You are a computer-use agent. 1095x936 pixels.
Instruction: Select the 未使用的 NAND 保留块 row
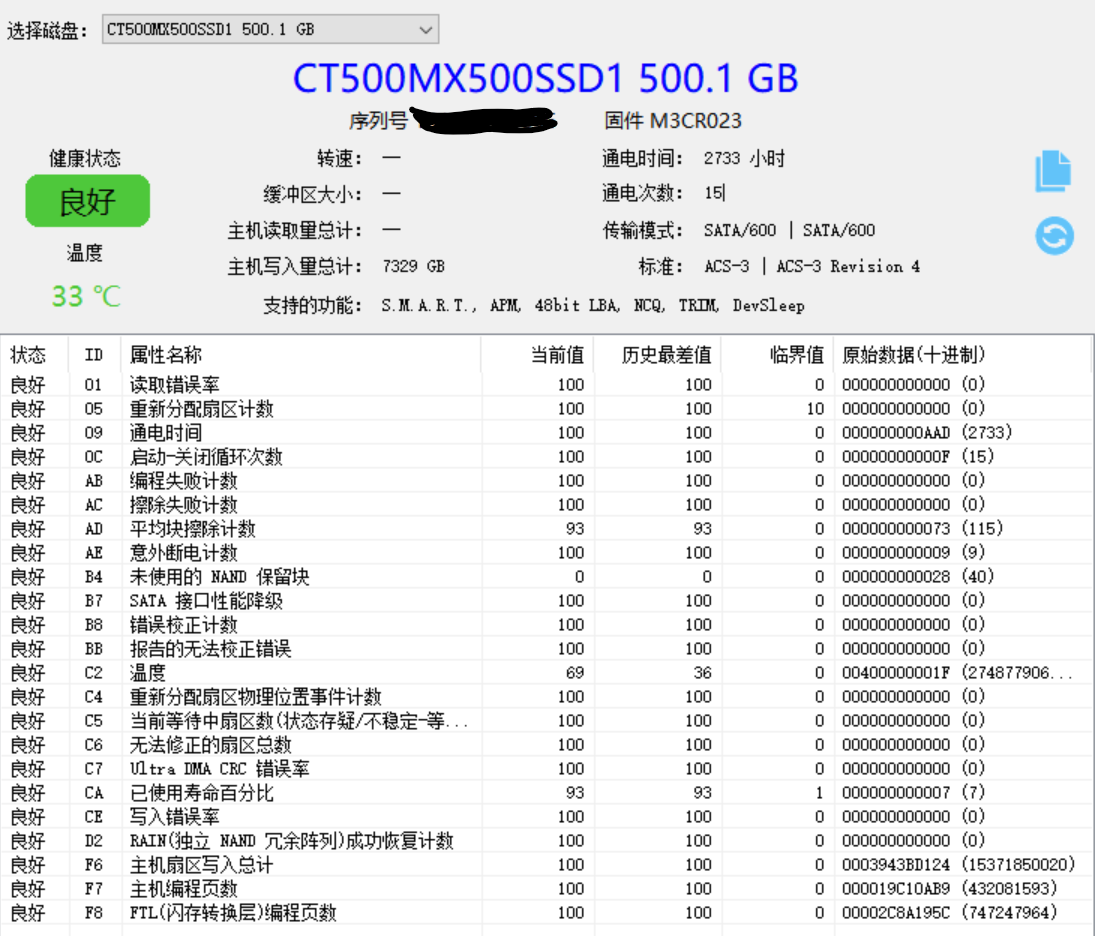coord(545,576)
